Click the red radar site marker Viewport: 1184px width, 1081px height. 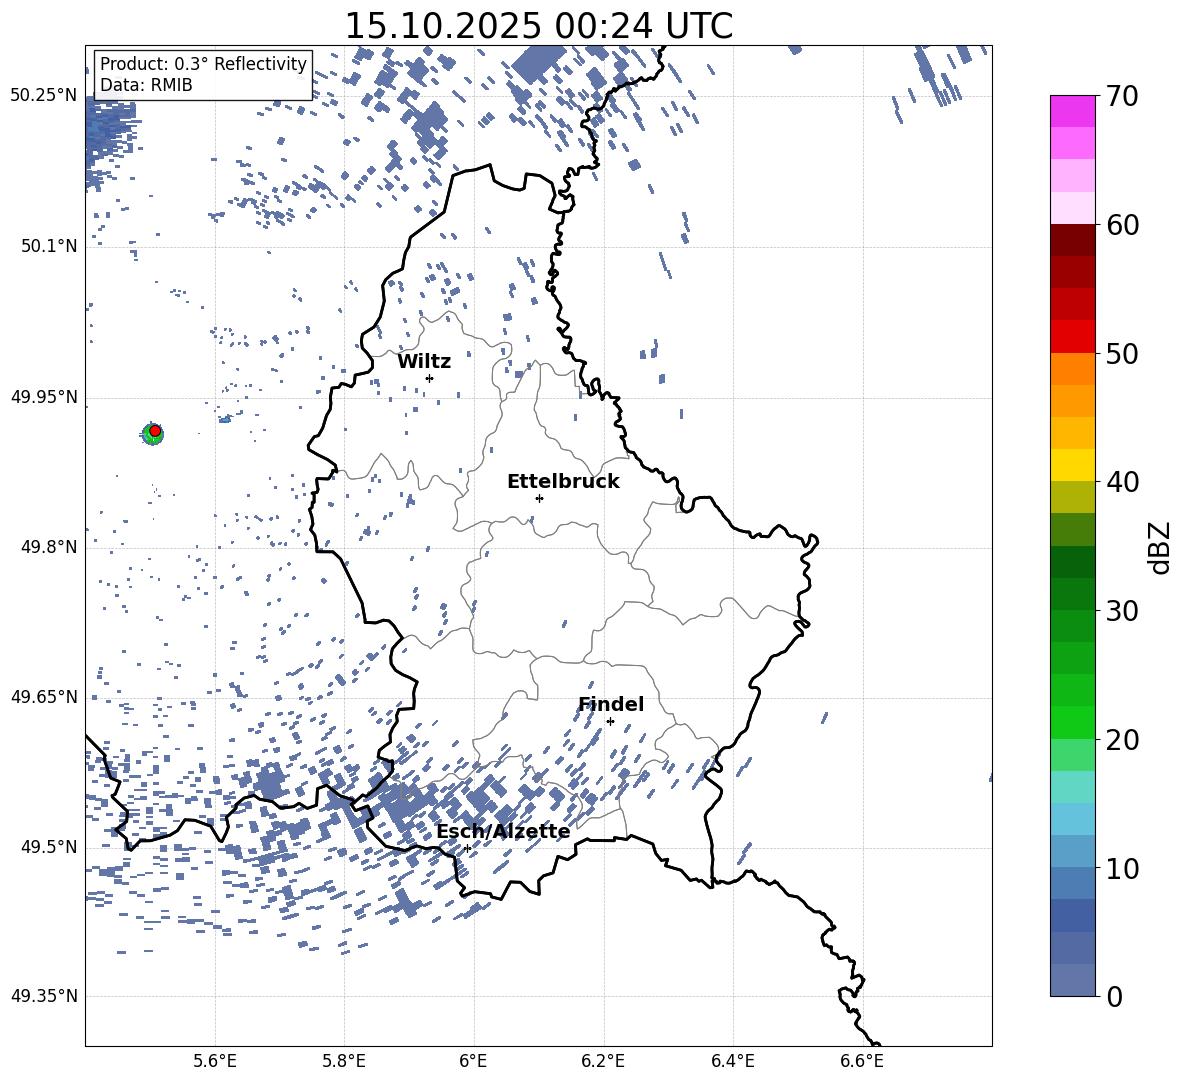(155, 431)
